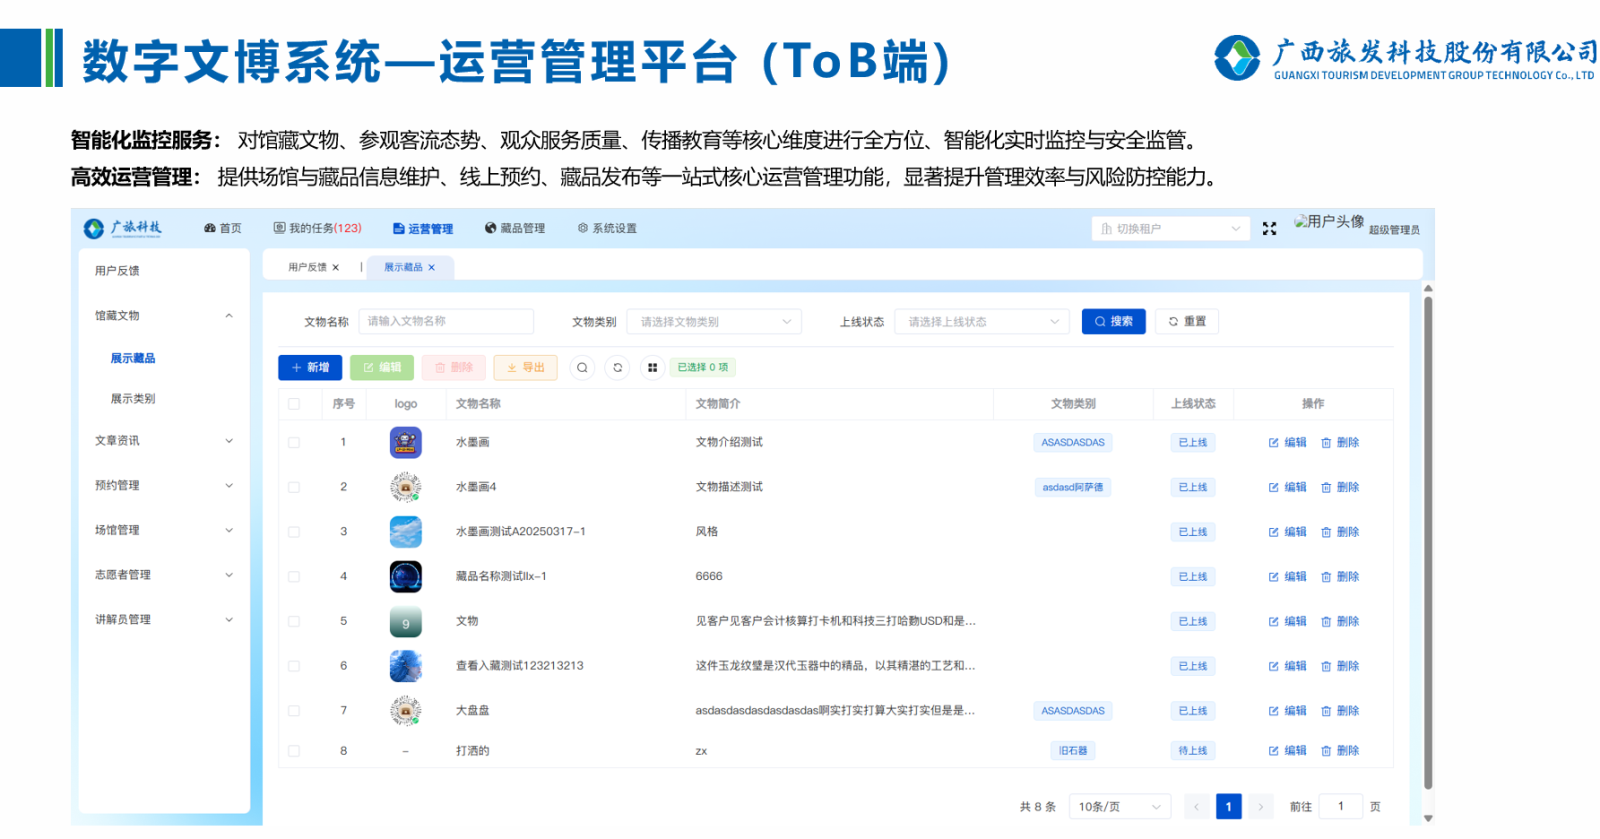Image resolution: width=1600 pixels, height=839 pixels.
Task: Toggle the select-all checkbox in table header
Action: (294, 404)
